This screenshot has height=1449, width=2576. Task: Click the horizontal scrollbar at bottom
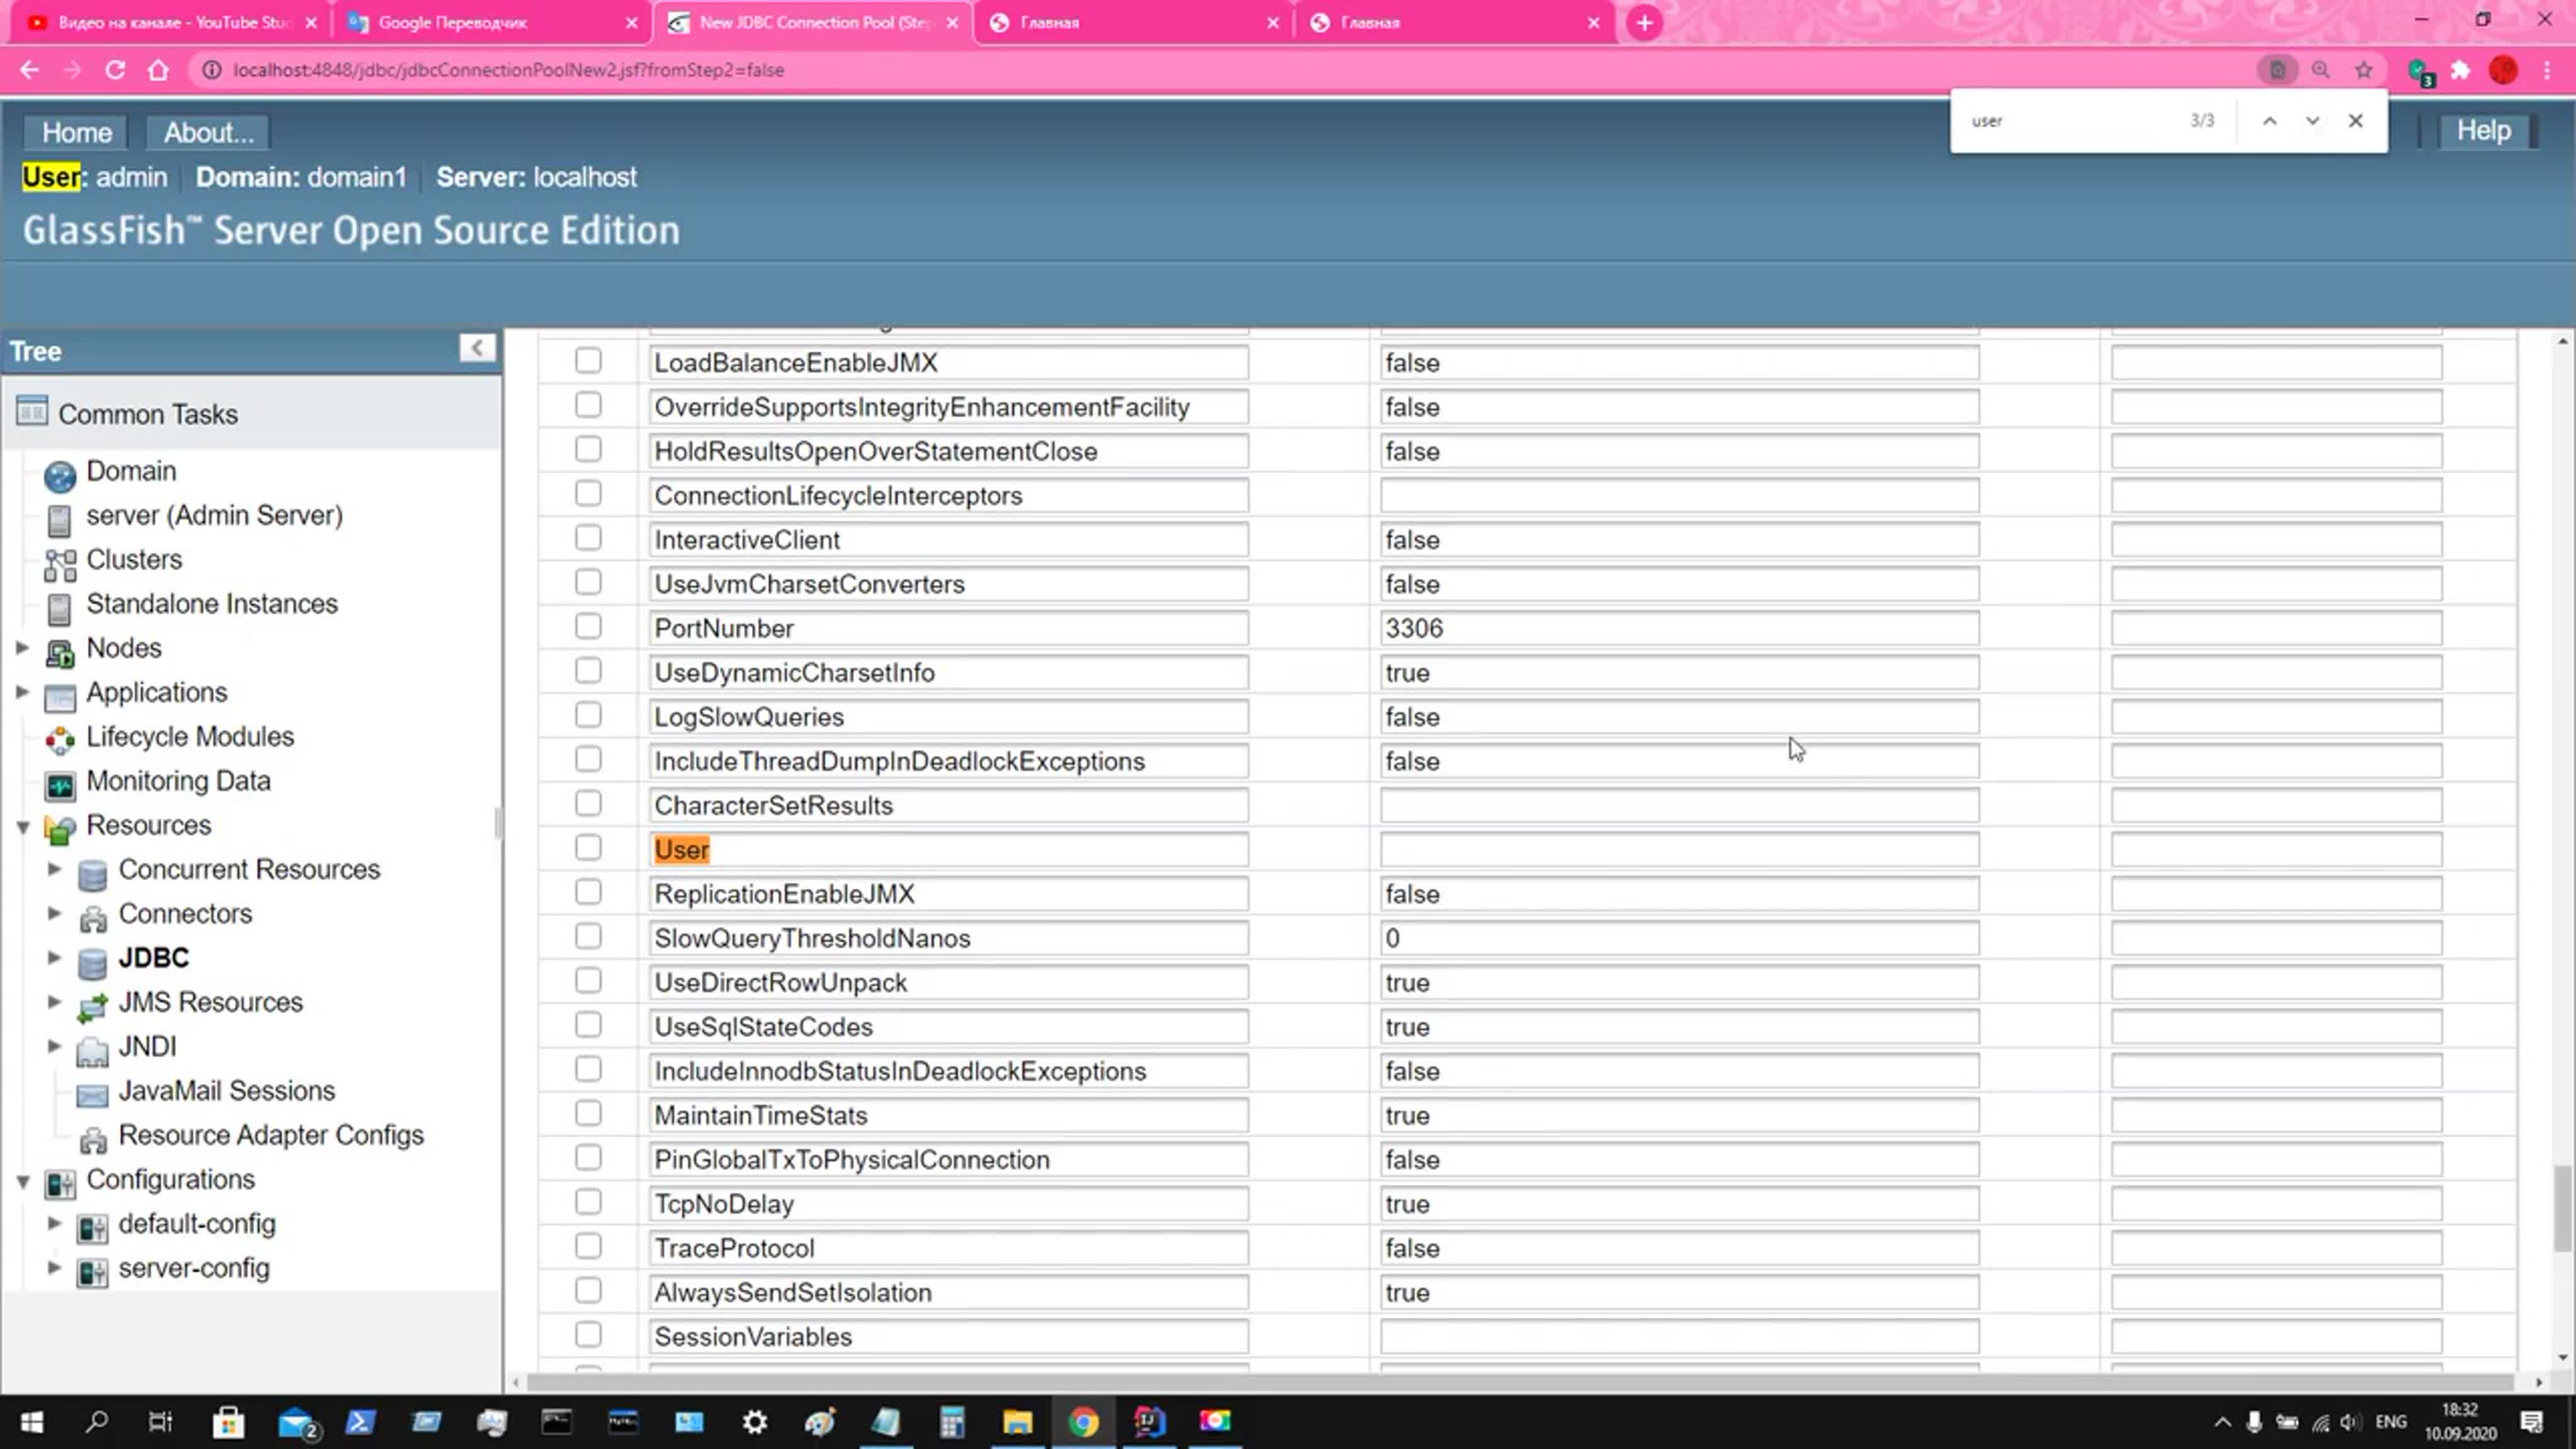[1519, 1382]
